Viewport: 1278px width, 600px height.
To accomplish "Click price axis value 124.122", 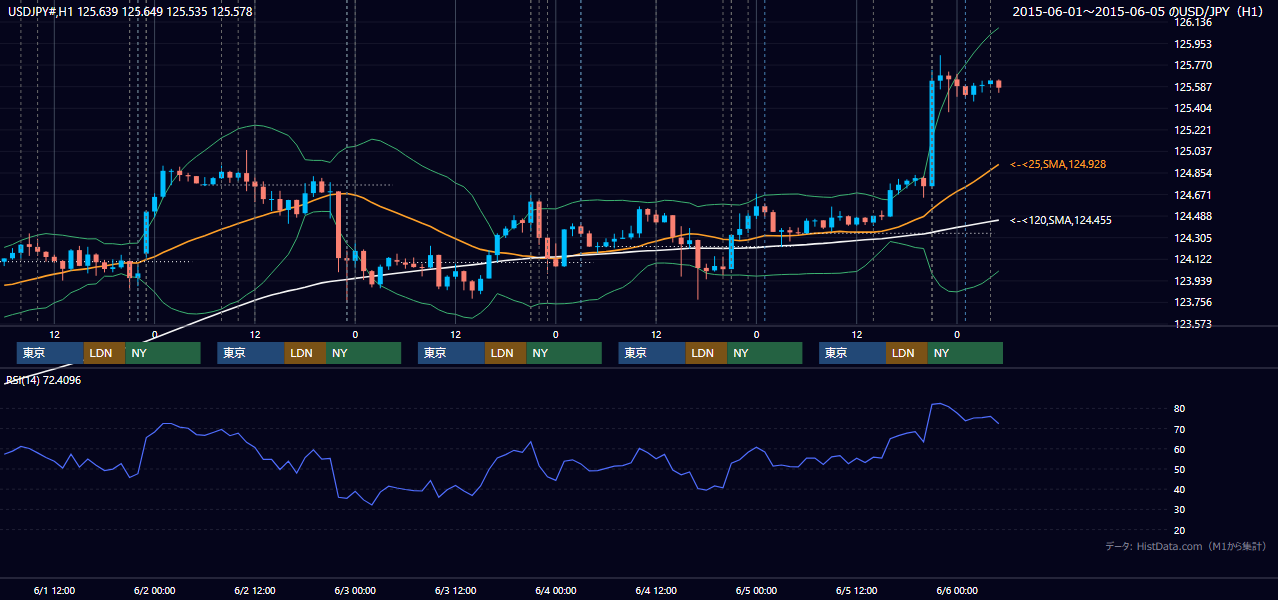I will click(1193, 259).
